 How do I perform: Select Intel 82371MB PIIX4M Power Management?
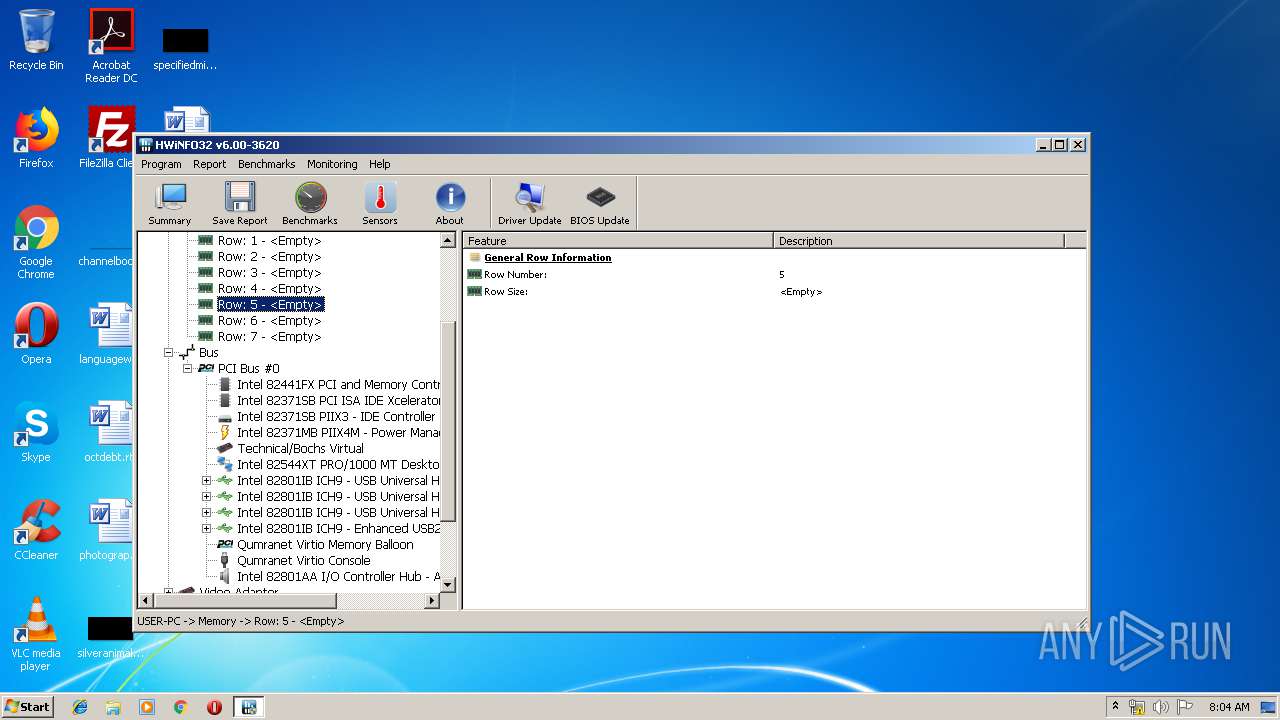click(338, 433)
